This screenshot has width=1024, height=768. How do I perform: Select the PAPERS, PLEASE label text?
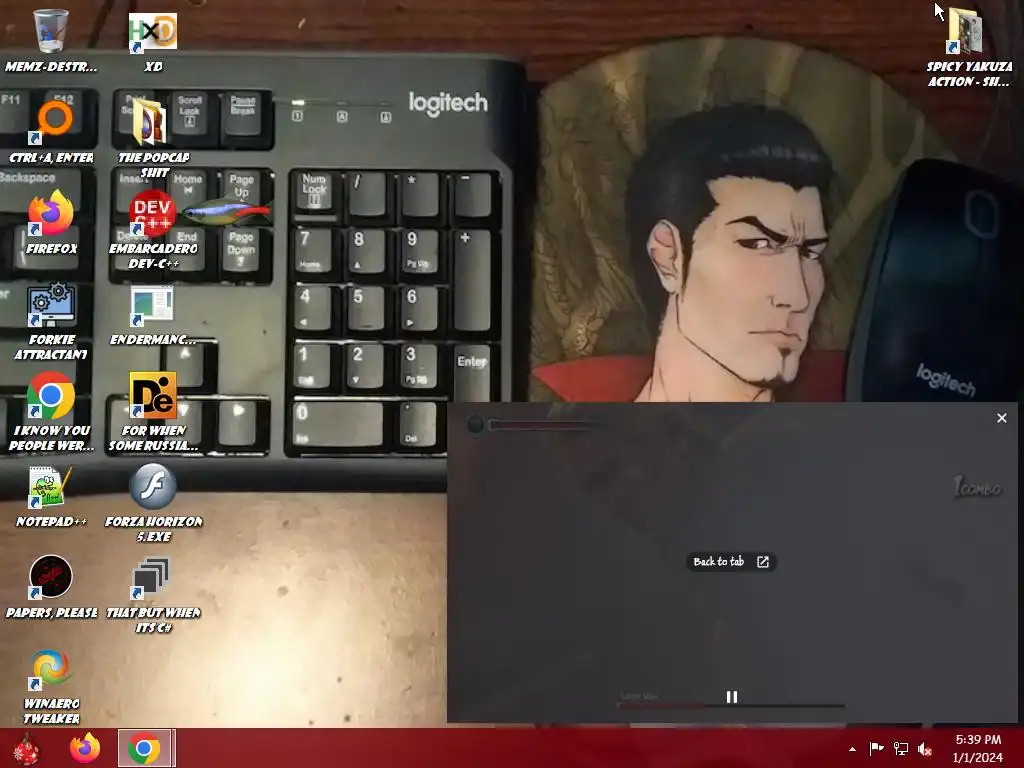tap(52, 613)
